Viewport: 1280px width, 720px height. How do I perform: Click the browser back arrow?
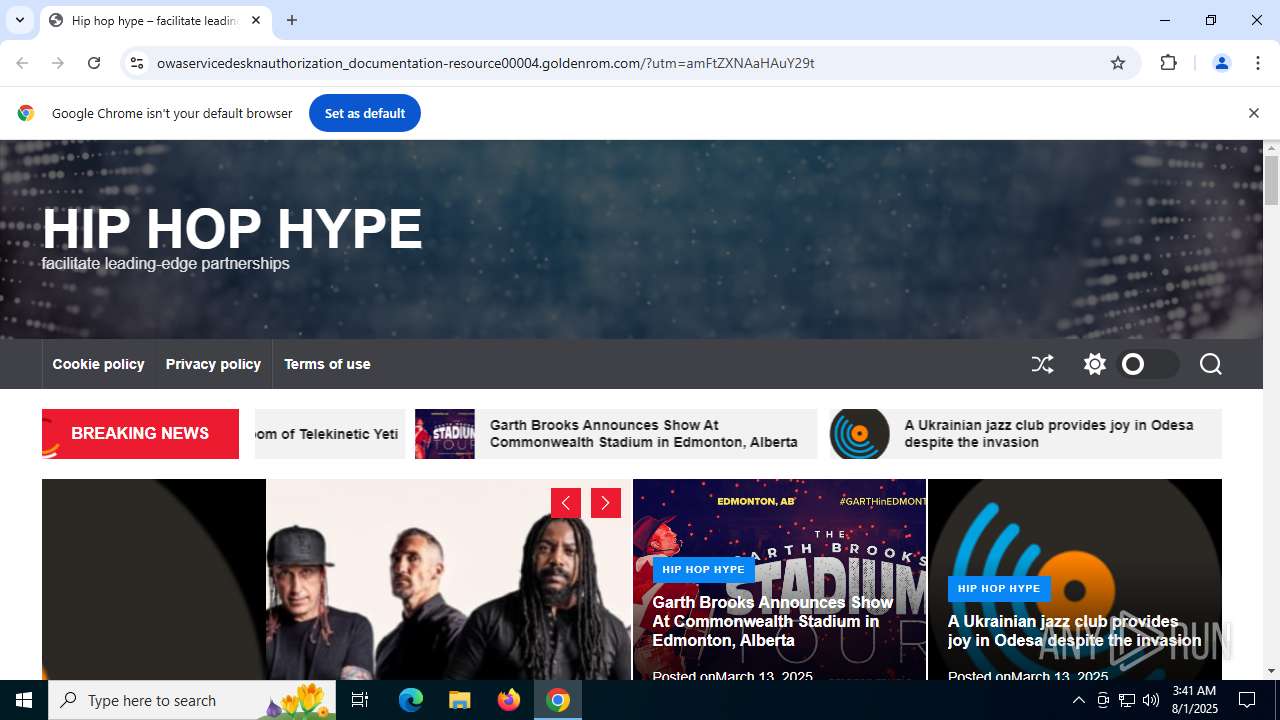(x=22, y=63)
